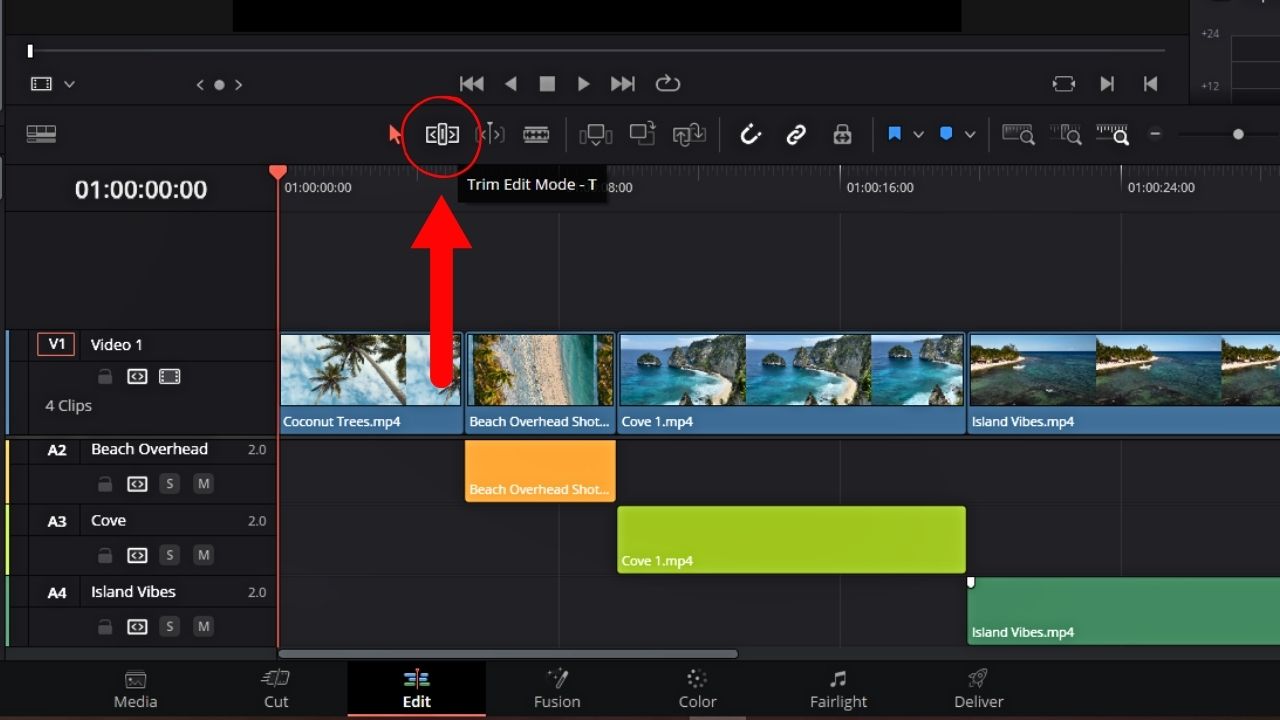The image size is (1280, 720).
Task: Choose the Blade Edit Mode tool
Action: [536, 134]
